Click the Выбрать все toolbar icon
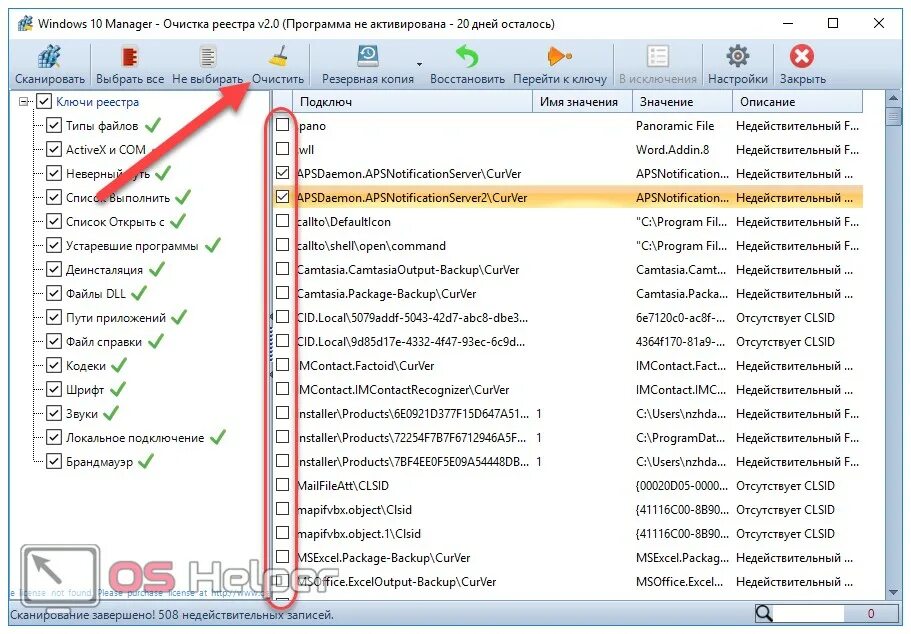Image resolution: width=911 pixels, height=634 pixels. (129, 57)
